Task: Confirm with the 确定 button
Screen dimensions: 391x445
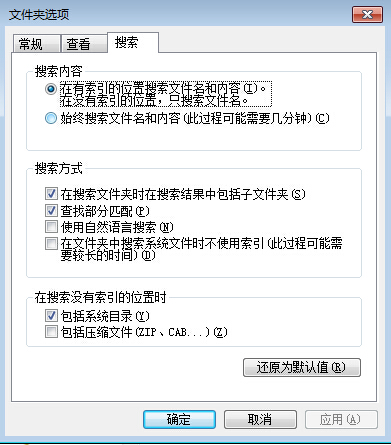Action: tap(179, 419)
